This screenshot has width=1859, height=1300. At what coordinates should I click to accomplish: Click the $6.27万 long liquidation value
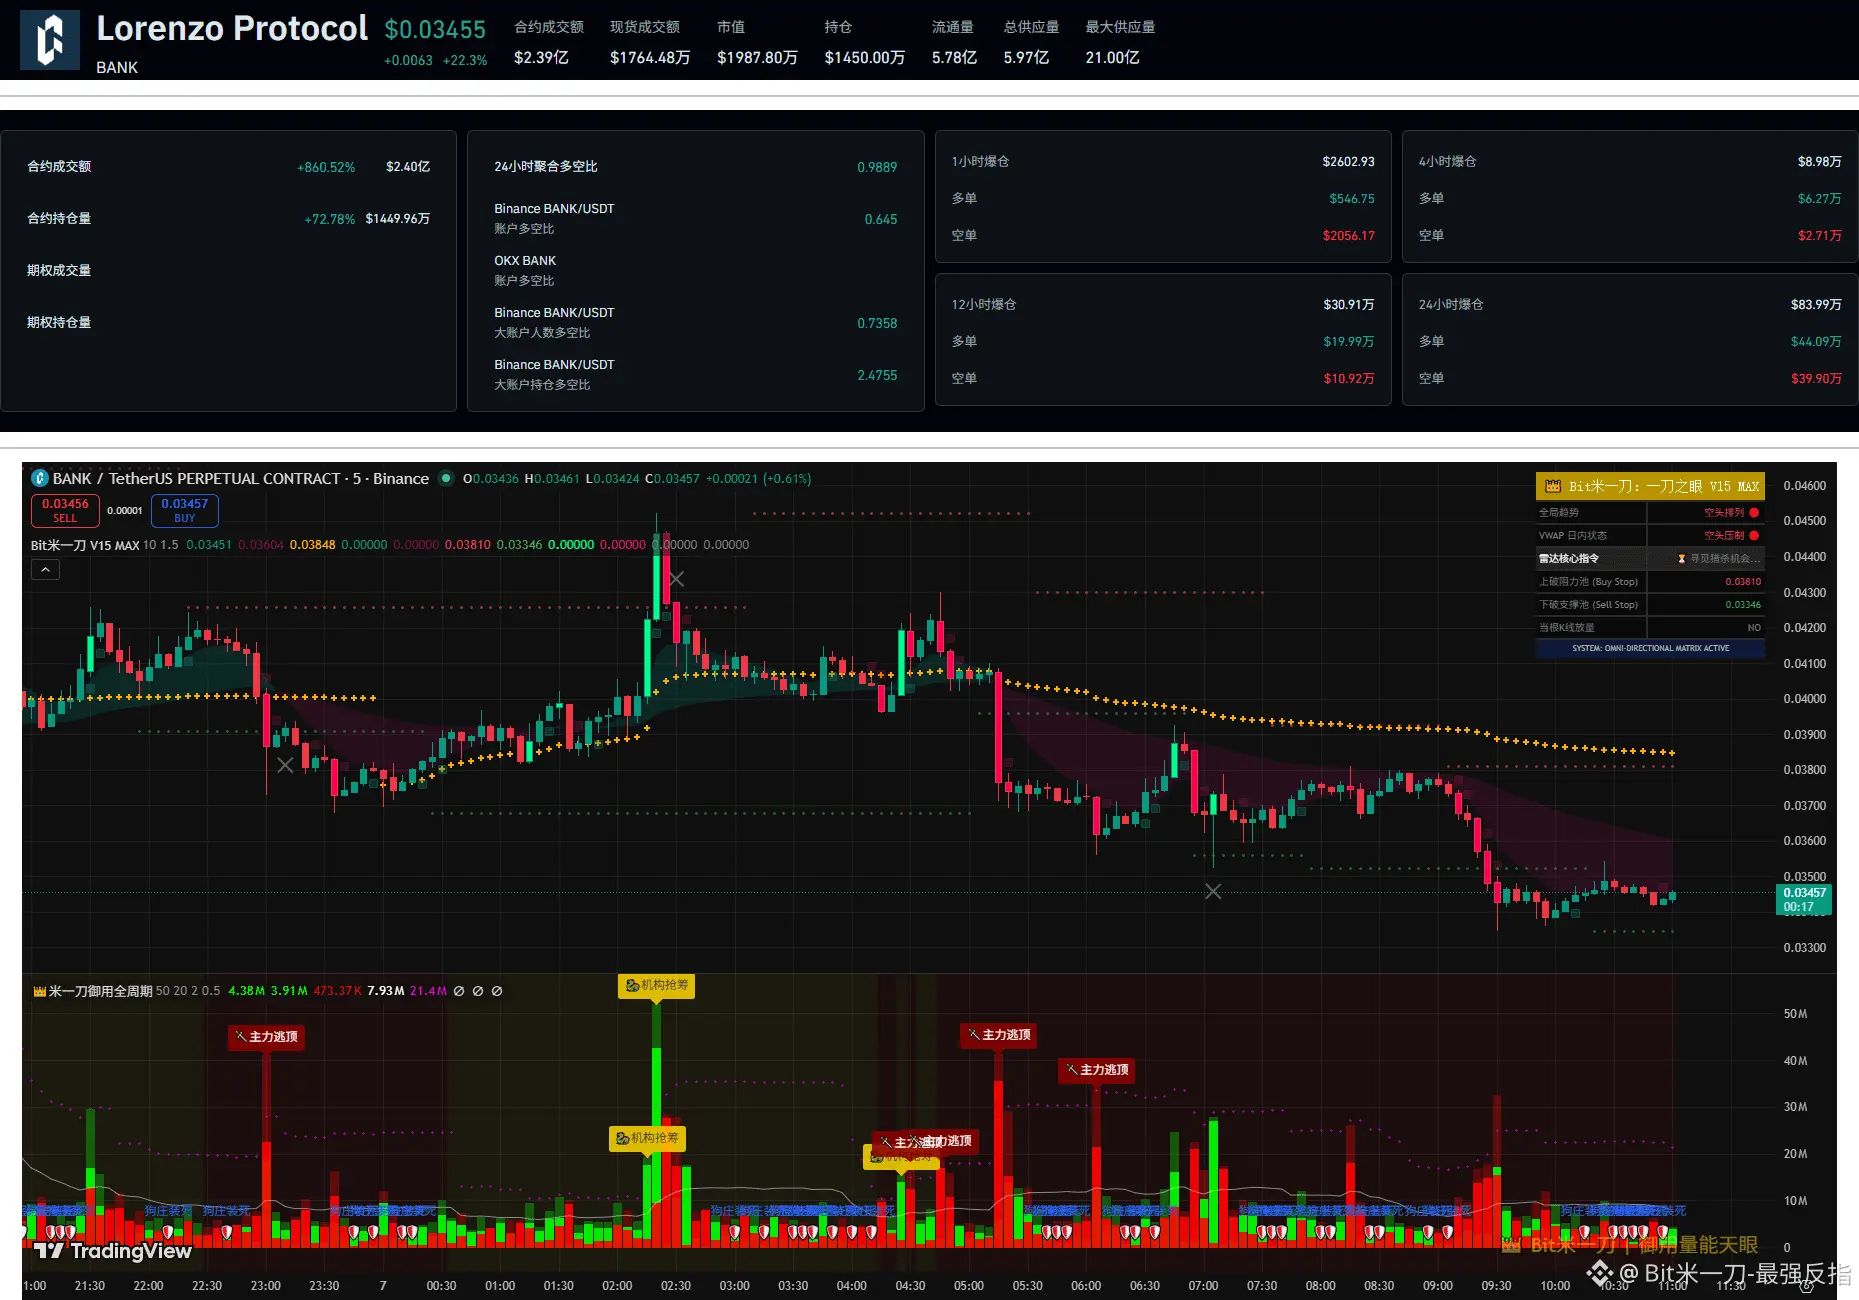(x=1819, y=199)
